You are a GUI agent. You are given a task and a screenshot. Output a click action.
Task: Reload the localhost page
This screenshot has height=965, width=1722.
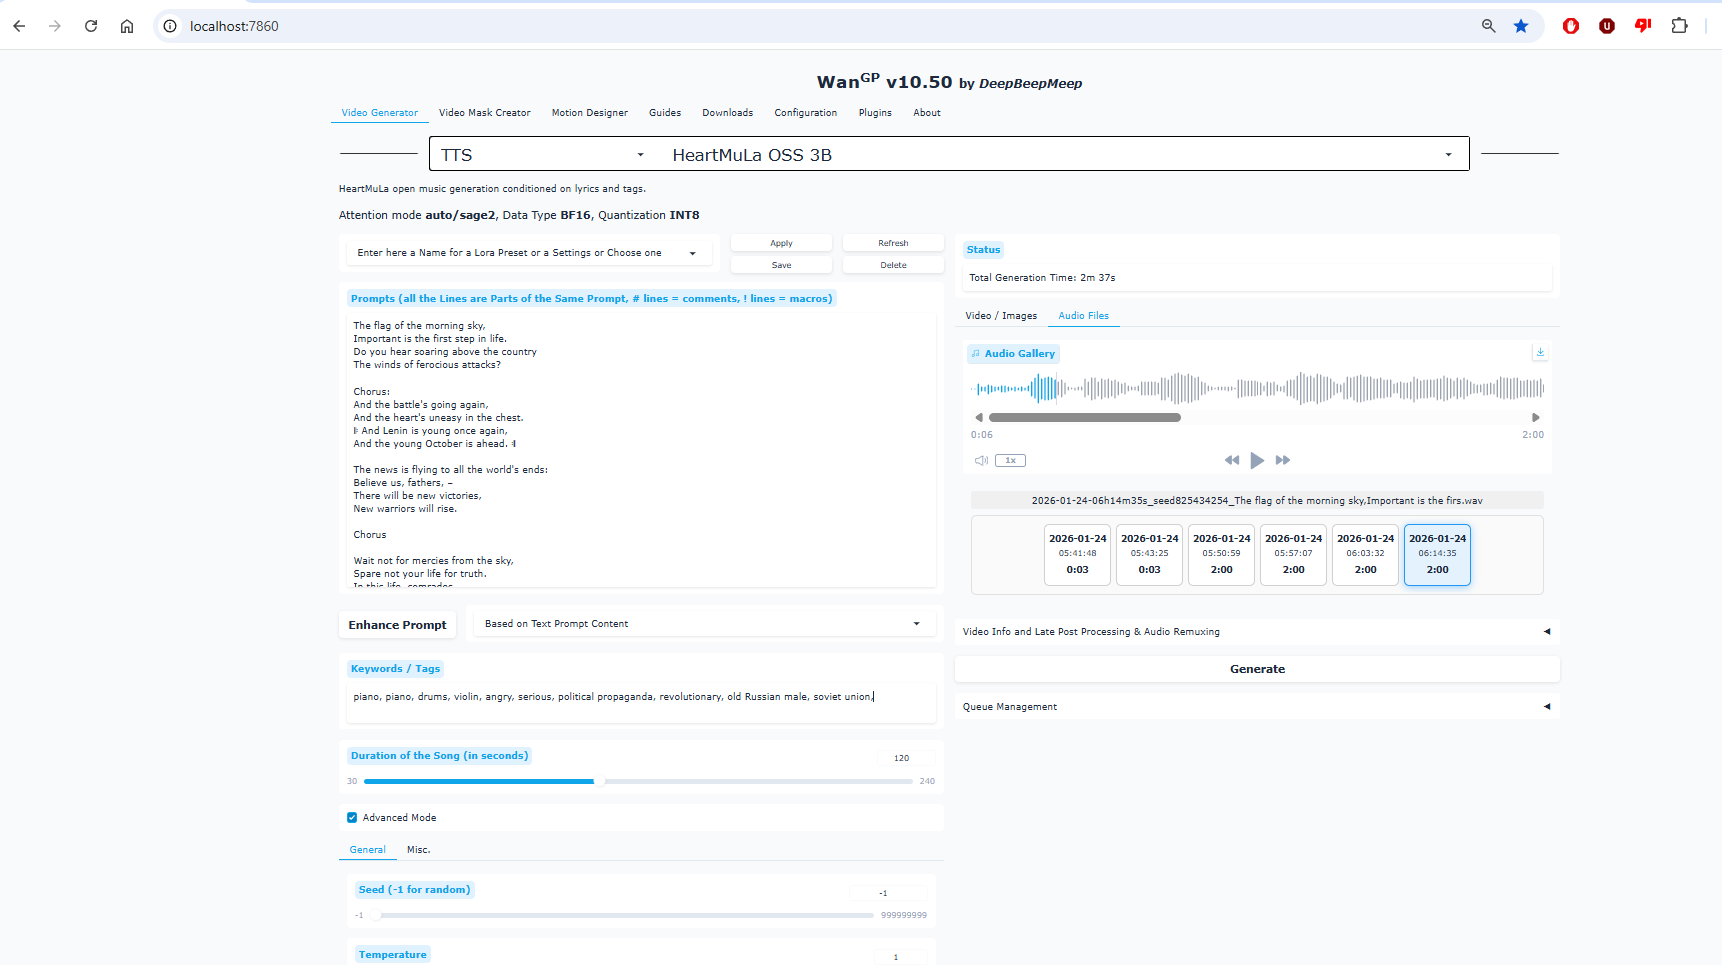[x=91, y=26]
